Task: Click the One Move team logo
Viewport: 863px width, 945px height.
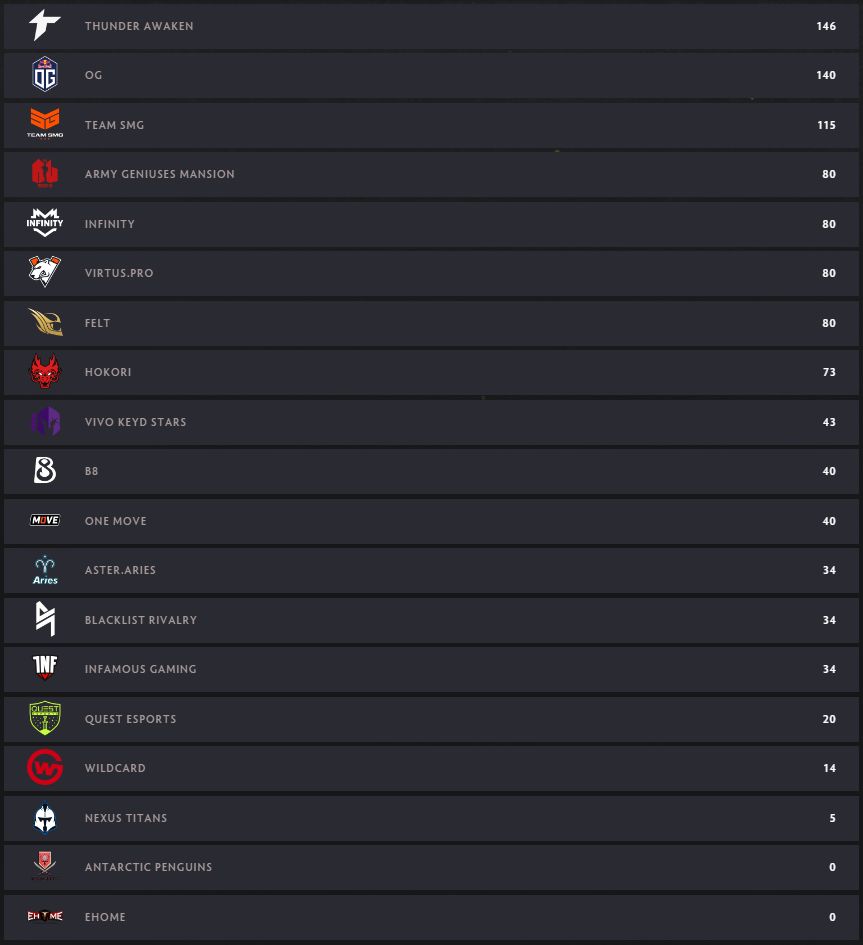Action: [44, 520]
